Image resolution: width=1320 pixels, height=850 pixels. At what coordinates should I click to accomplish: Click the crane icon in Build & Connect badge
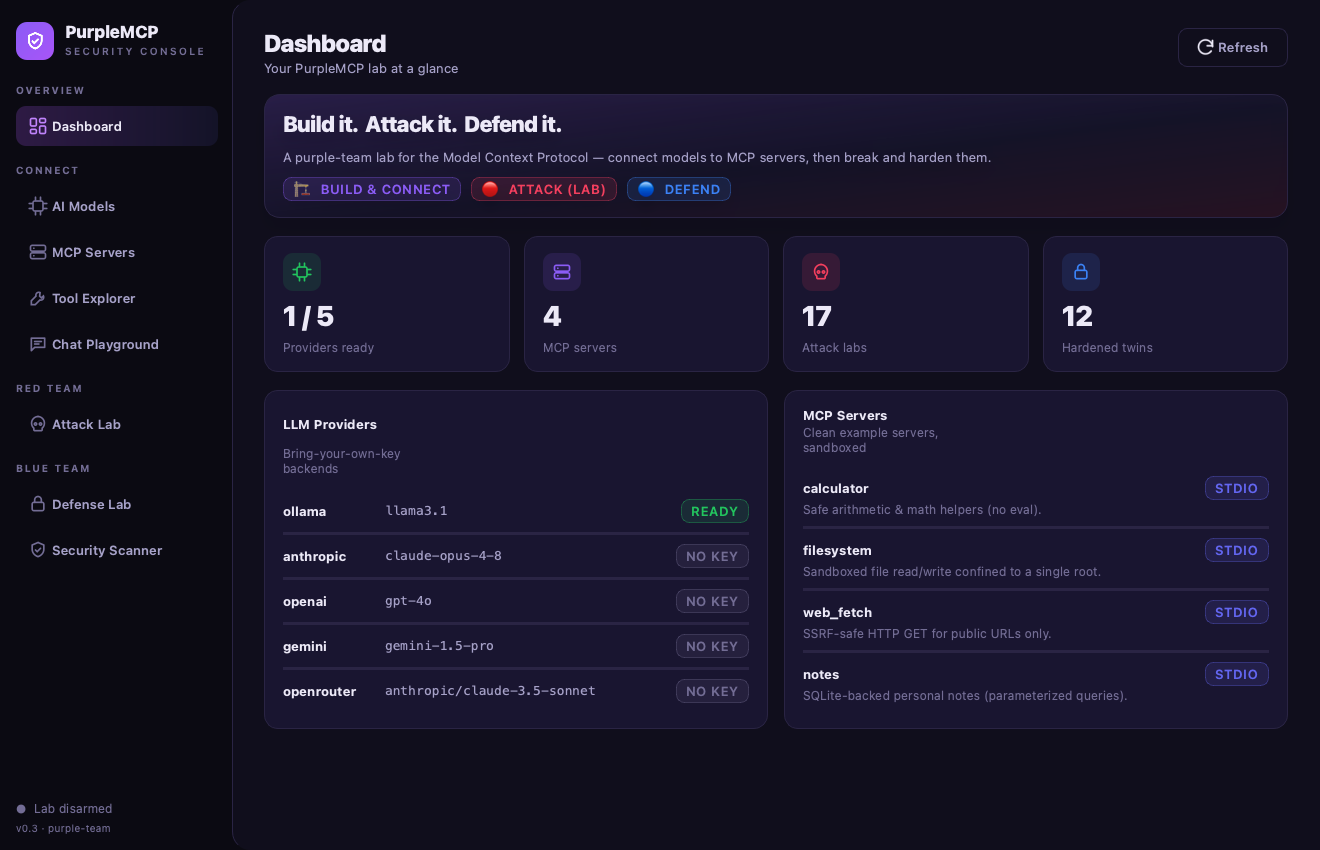click(302, 189)
